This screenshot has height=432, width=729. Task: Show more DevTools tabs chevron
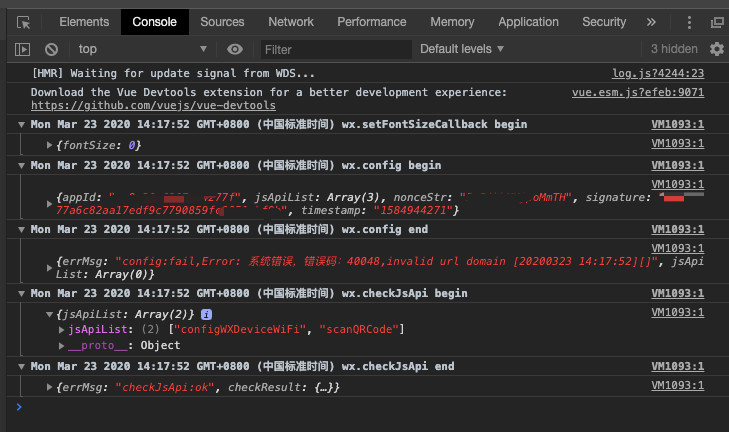[651, 22]
